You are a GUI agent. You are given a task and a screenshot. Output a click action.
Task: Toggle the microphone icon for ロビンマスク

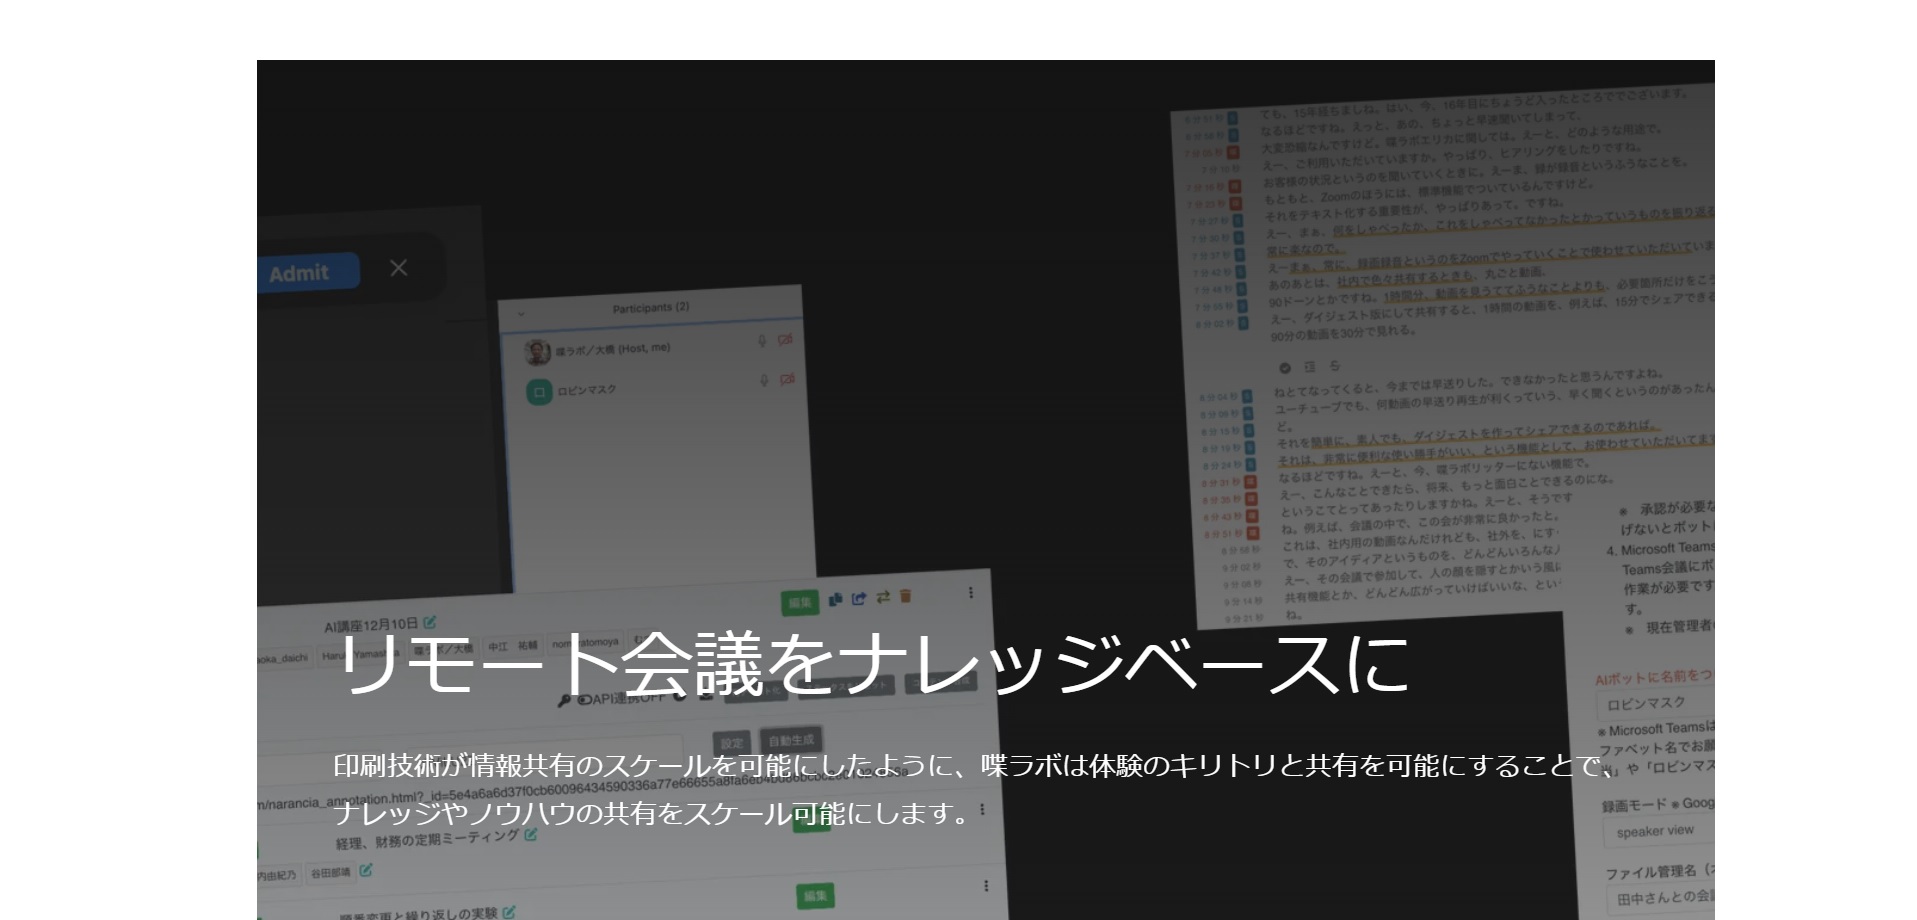pos(764,381)
